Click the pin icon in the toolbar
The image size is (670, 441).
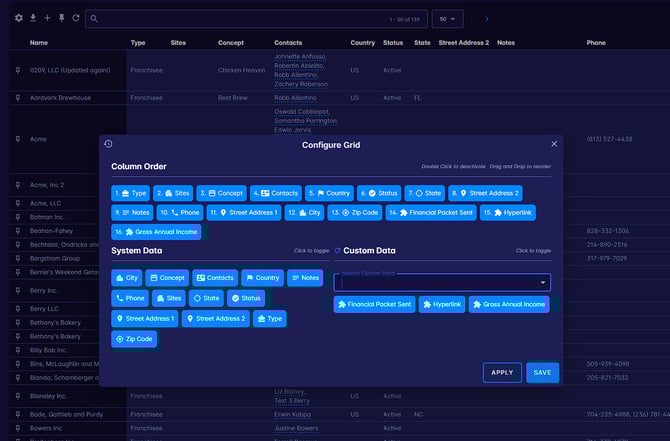[x=60, y=18]
